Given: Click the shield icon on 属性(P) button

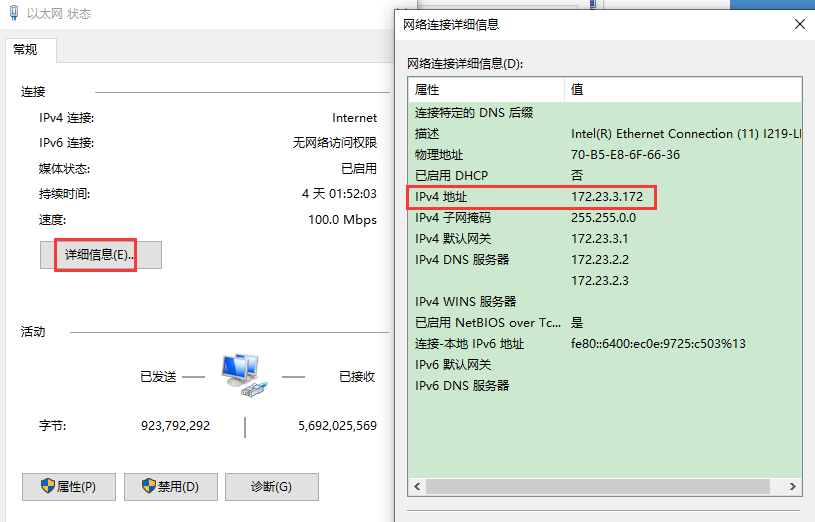Looking at the screenshot, I should click(x=48, y=486).
